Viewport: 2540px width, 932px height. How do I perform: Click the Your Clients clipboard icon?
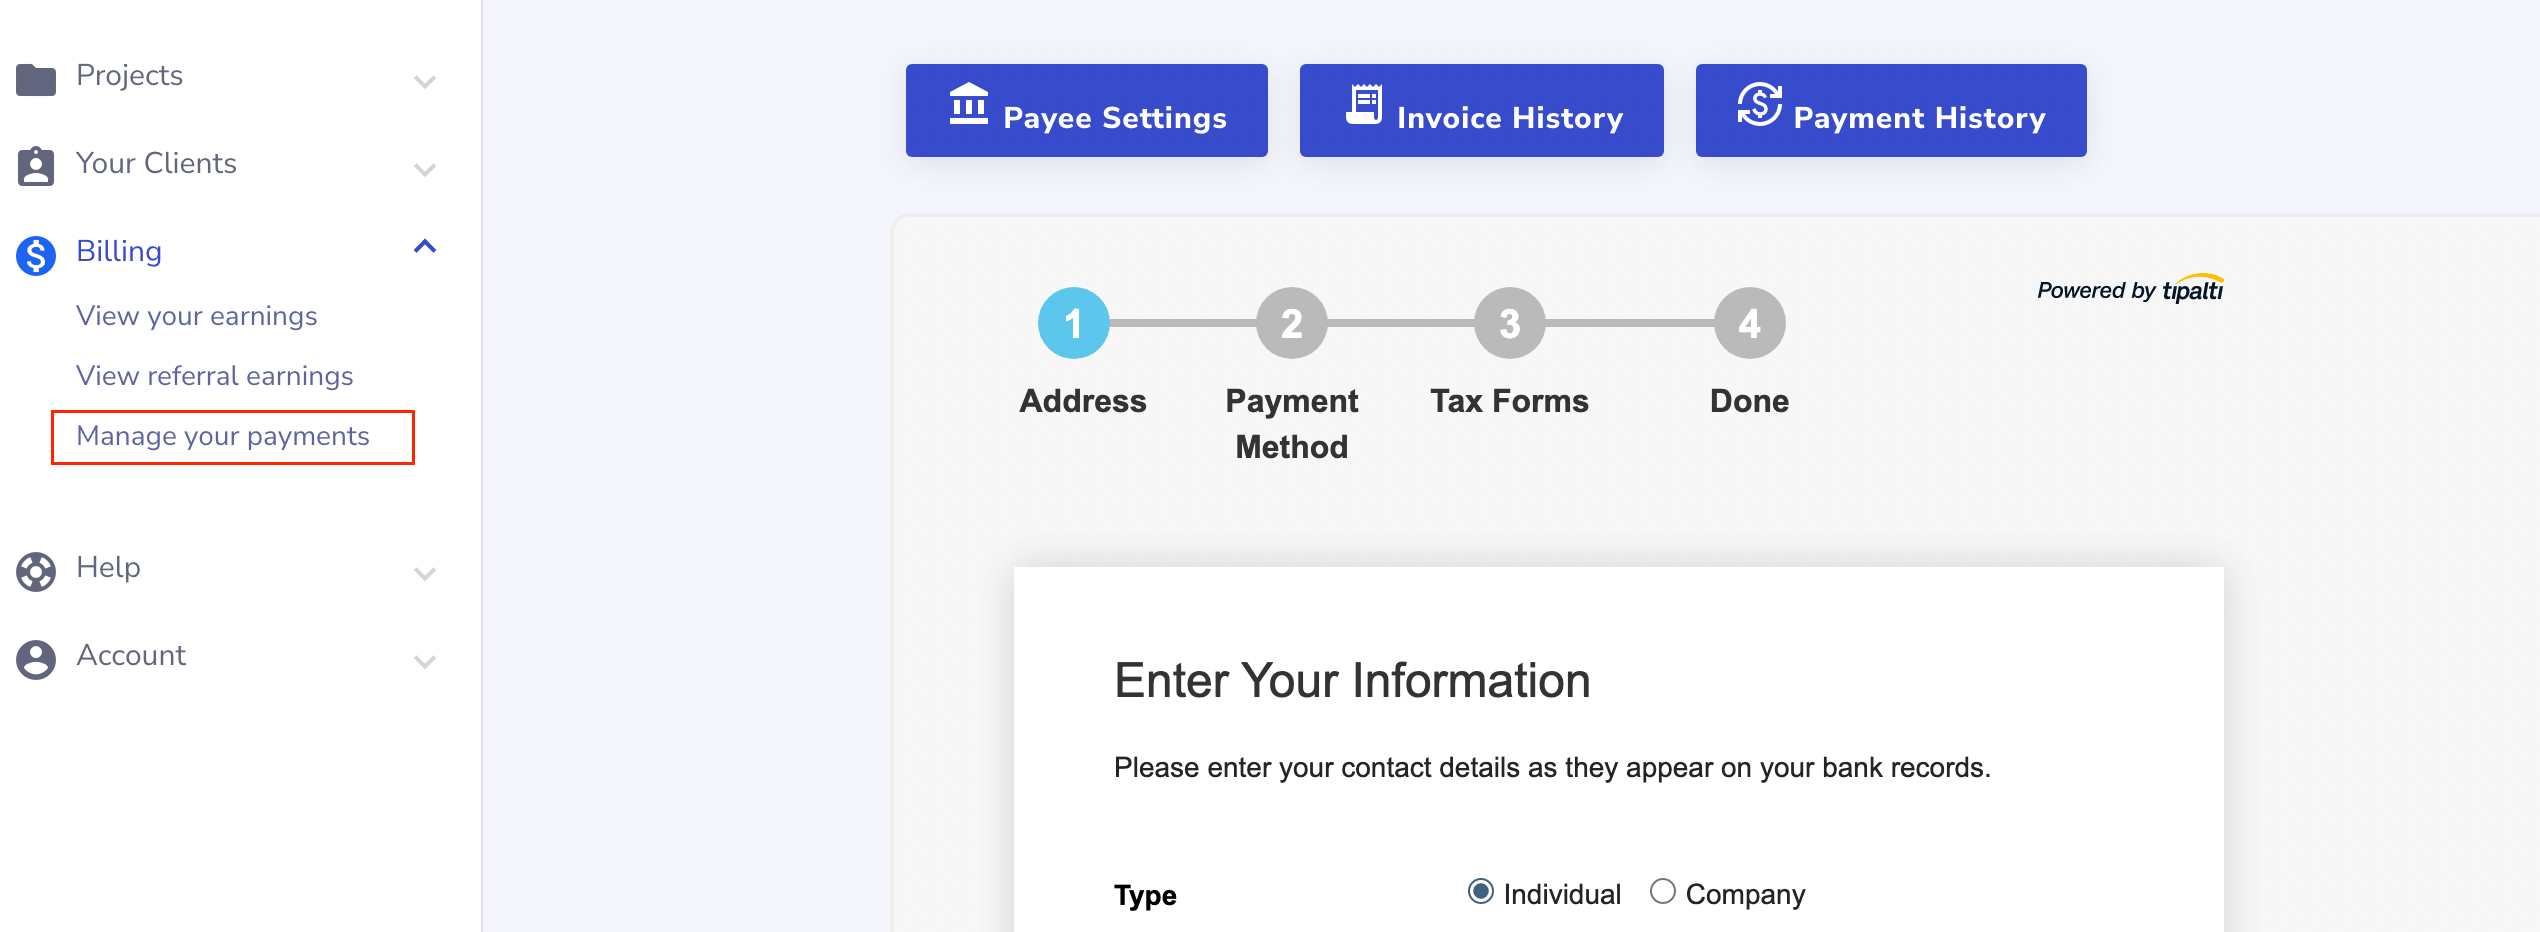[37, 164]
